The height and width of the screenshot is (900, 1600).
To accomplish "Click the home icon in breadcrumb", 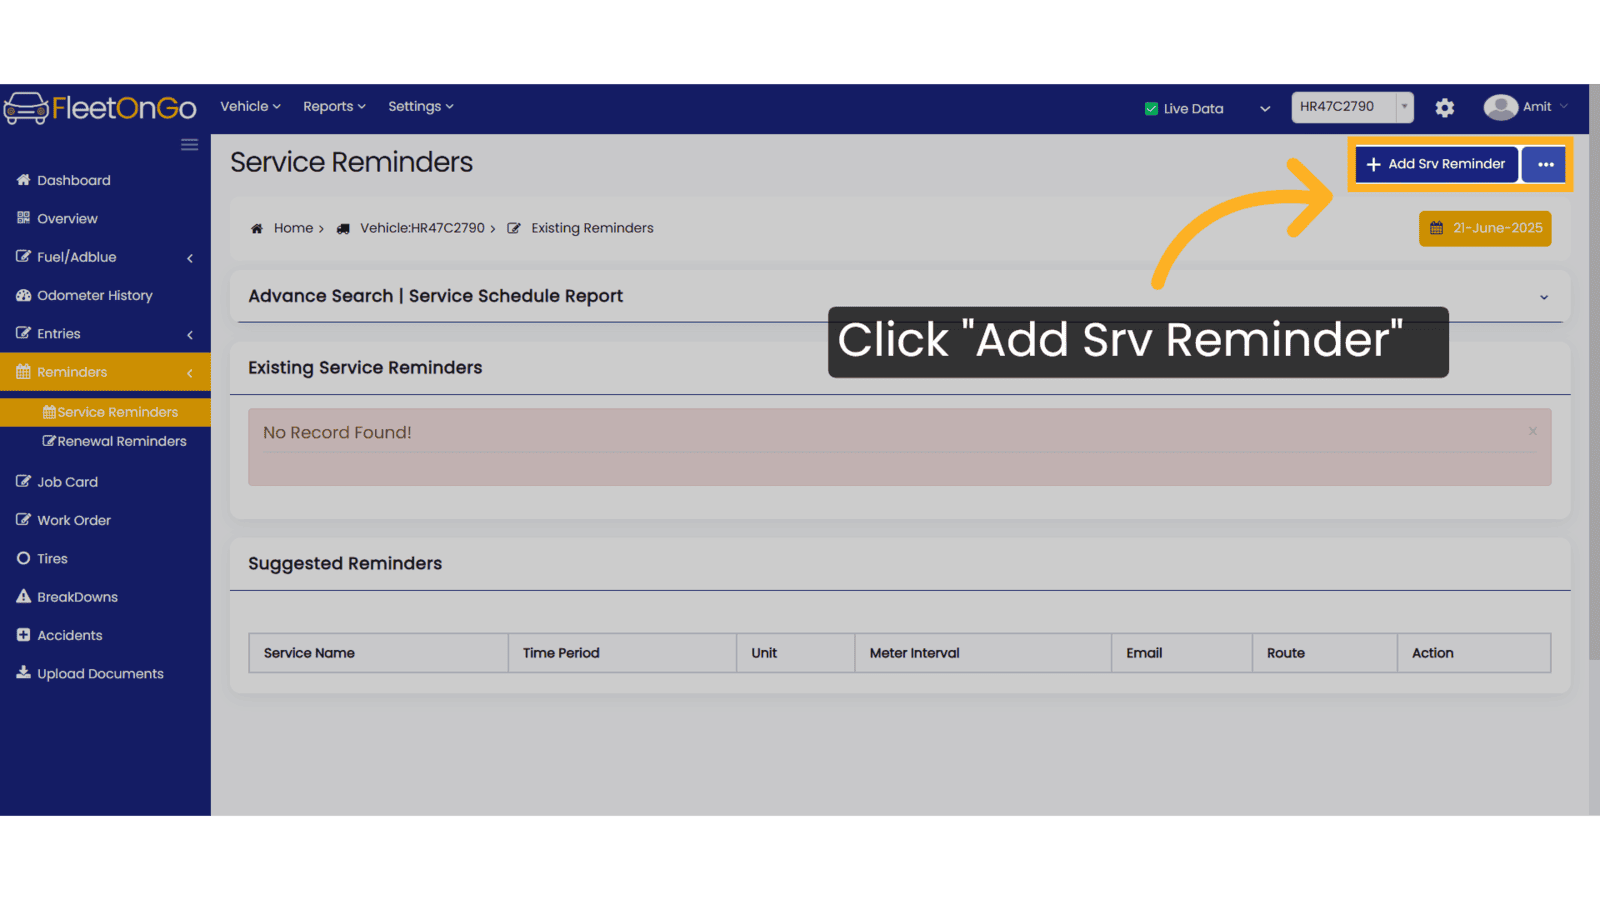I will tap(257, 229).
